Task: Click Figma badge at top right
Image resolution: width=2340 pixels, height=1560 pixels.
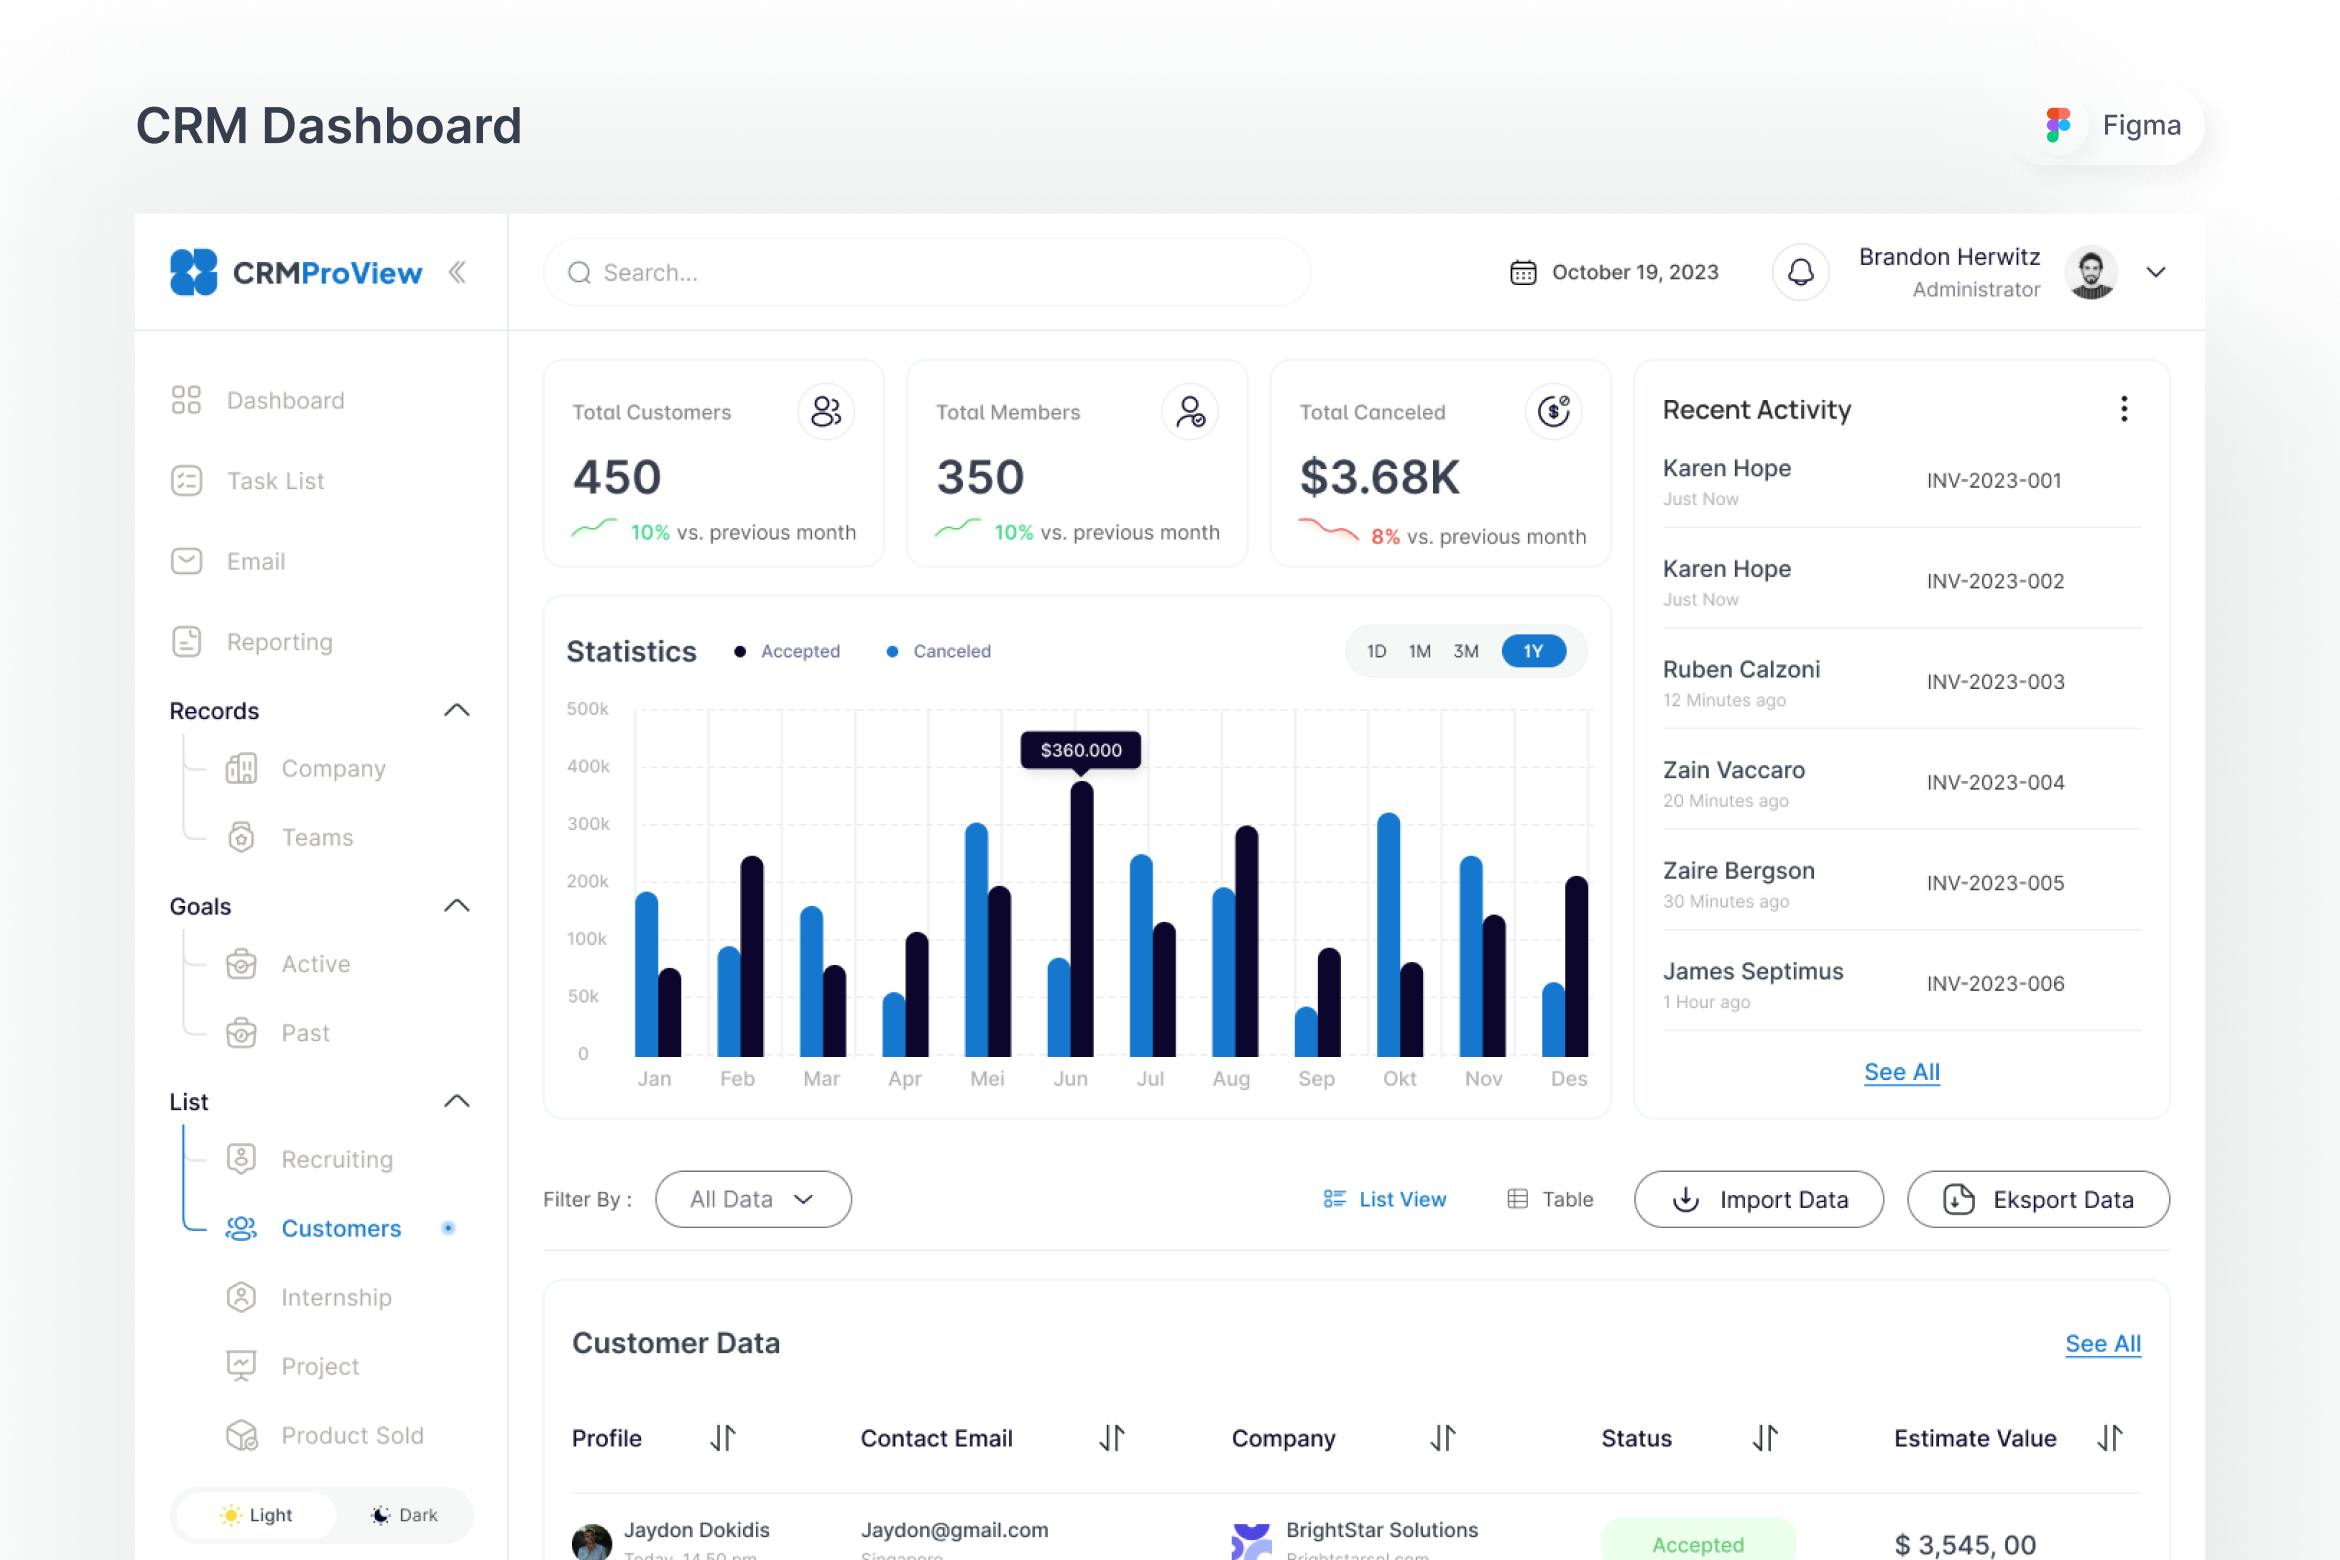Action: [x=2111, y=125]
